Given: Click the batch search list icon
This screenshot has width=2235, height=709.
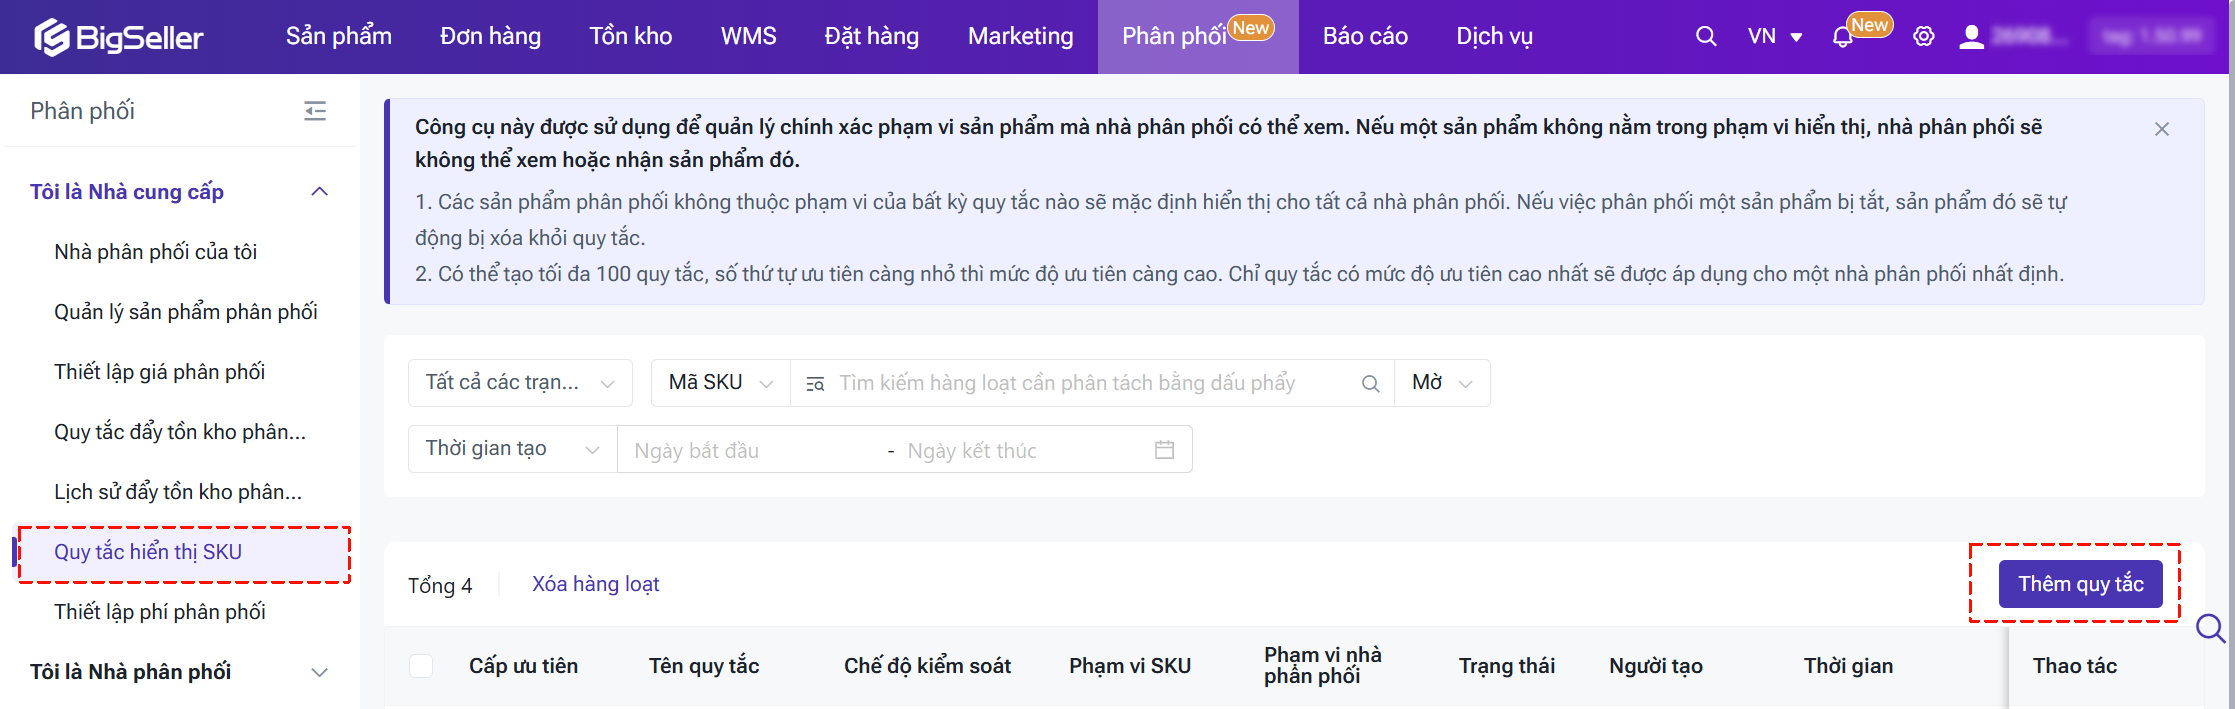Looking at the screenshot, I should tap(815, 384).
